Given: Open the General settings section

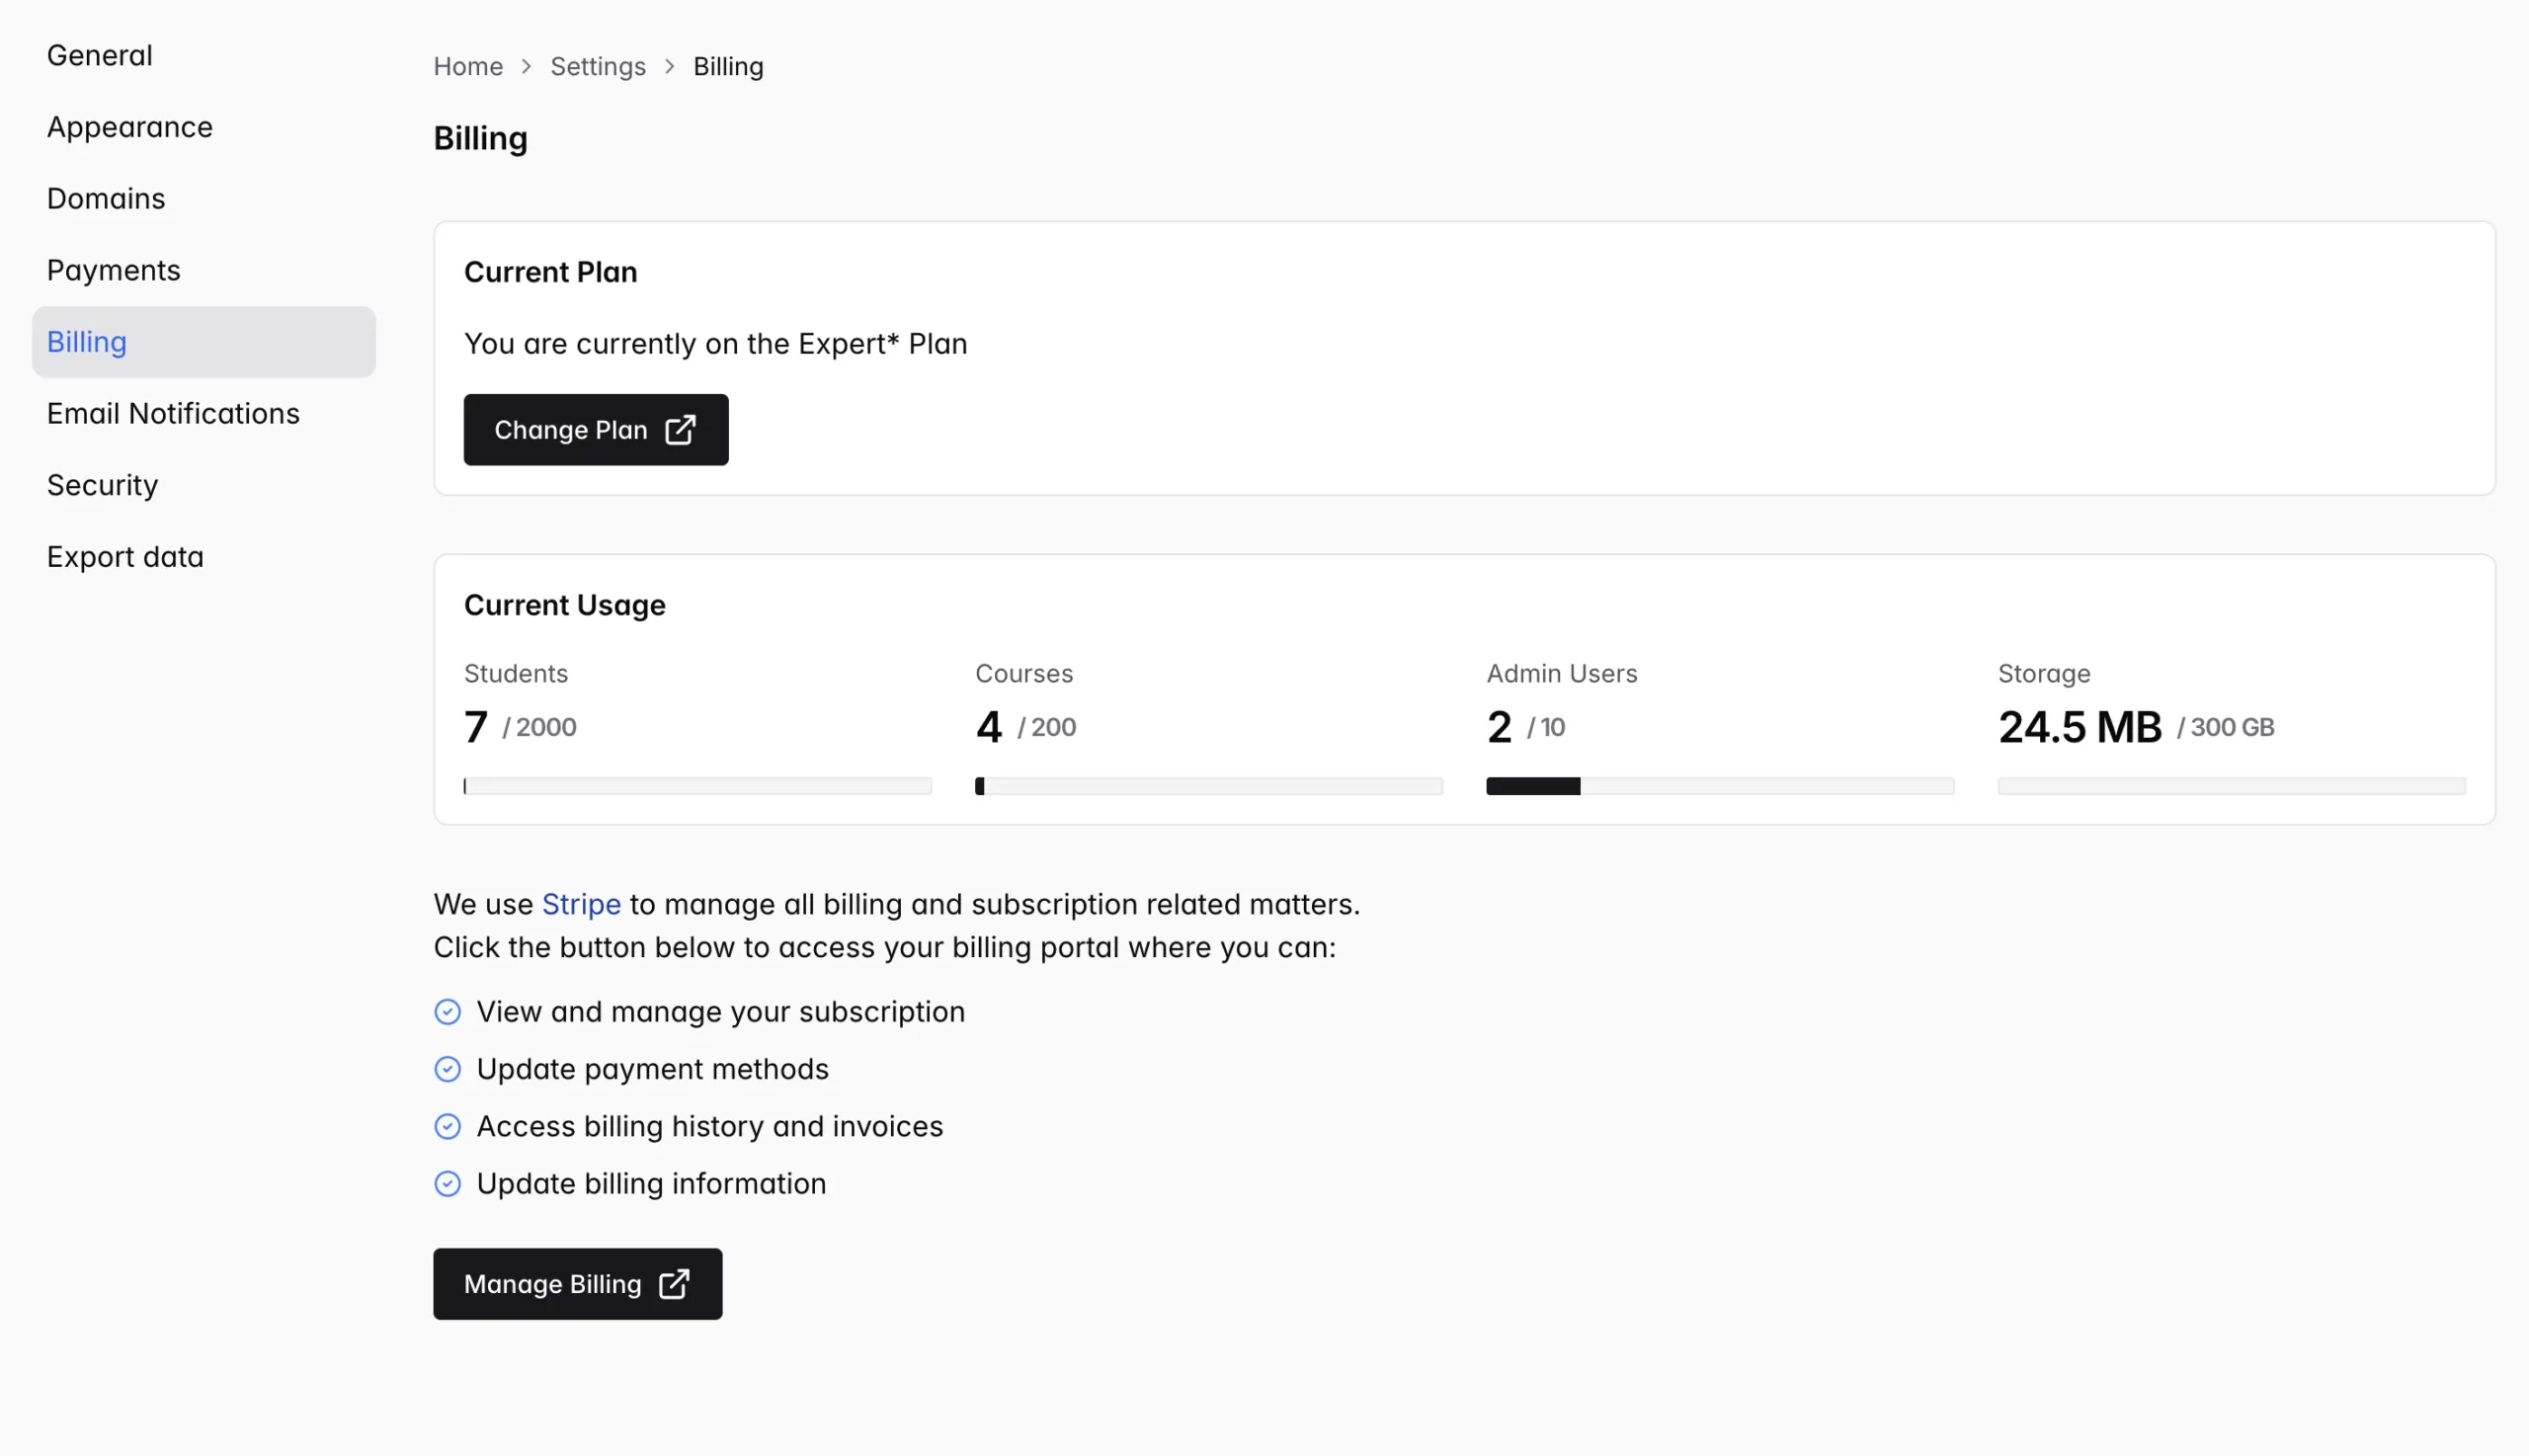Looking at the screenshot, I should tap(204, 55).
